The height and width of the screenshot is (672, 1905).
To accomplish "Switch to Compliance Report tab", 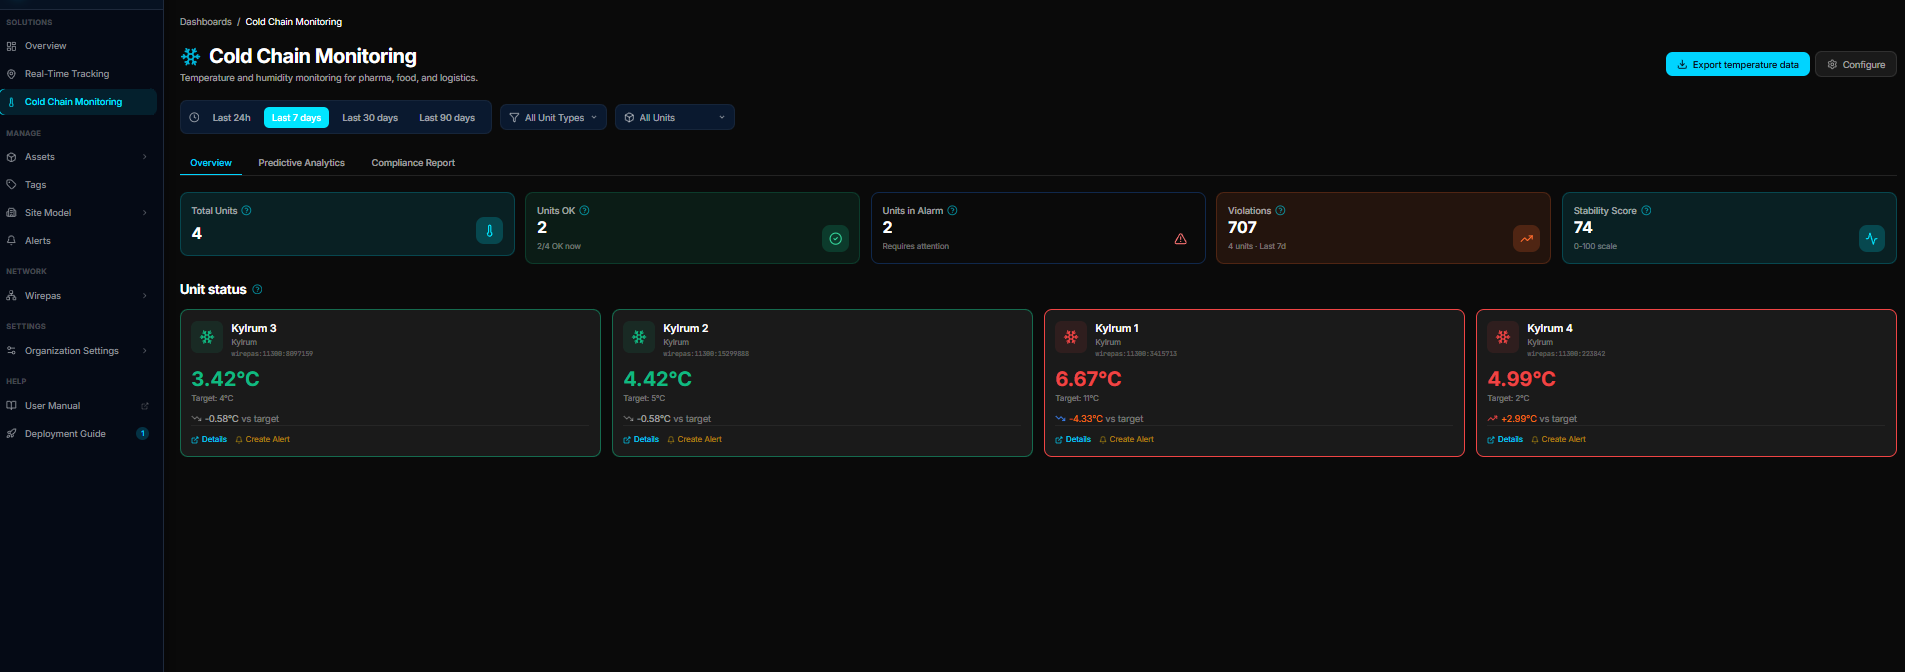I will [413, 163].
